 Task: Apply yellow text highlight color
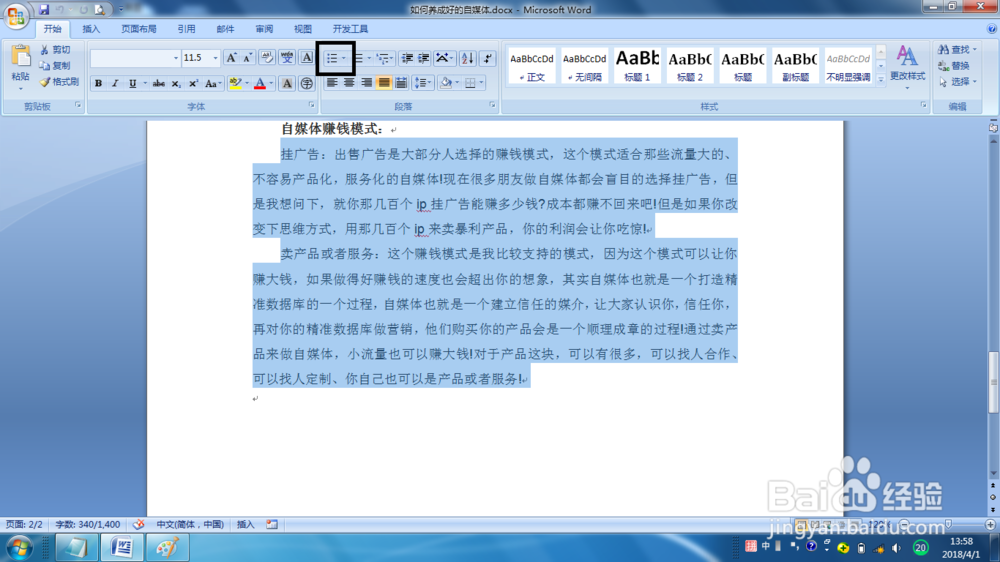(x=235, y=84)
